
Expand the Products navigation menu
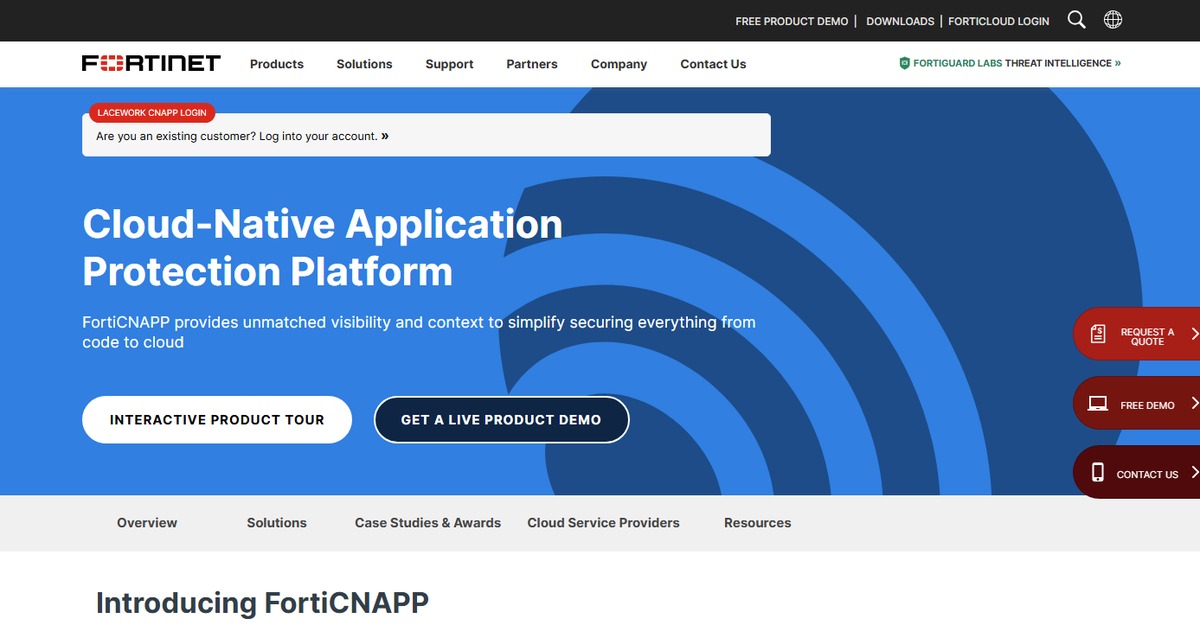tap(276, 64)
